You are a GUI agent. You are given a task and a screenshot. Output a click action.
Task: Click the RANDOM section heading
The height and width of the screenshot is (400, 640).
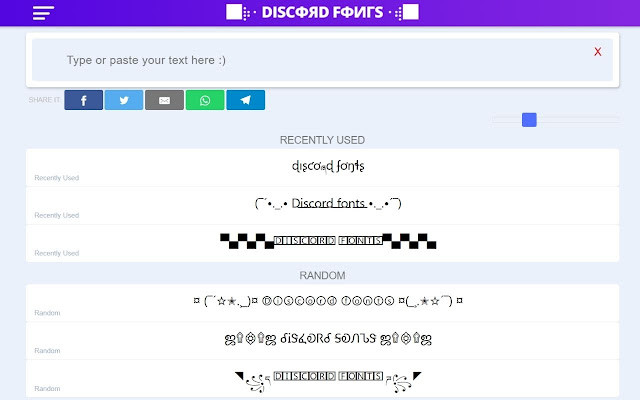pyautogui.click(x=322, y=276)
